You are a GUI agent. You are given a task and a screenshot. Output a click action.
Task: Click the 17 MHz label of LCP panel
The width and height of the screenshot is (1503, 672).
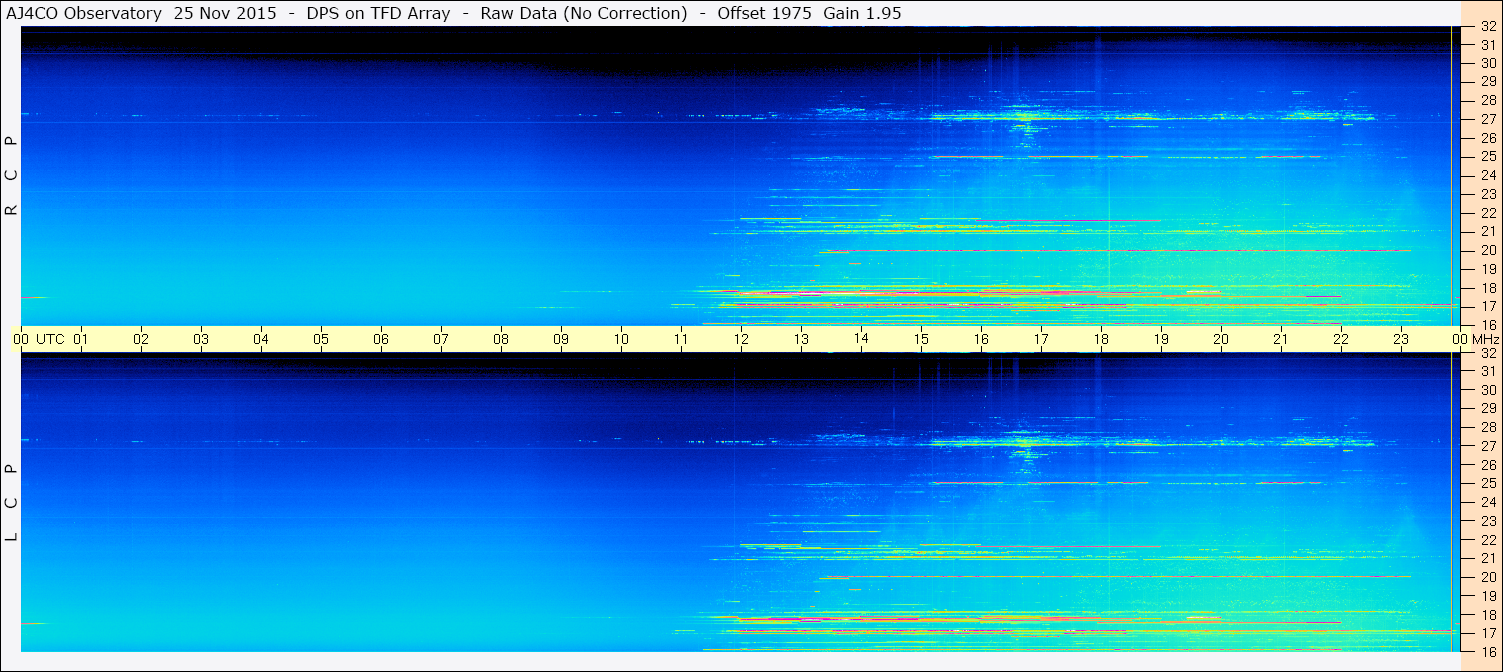[1487, 633]
